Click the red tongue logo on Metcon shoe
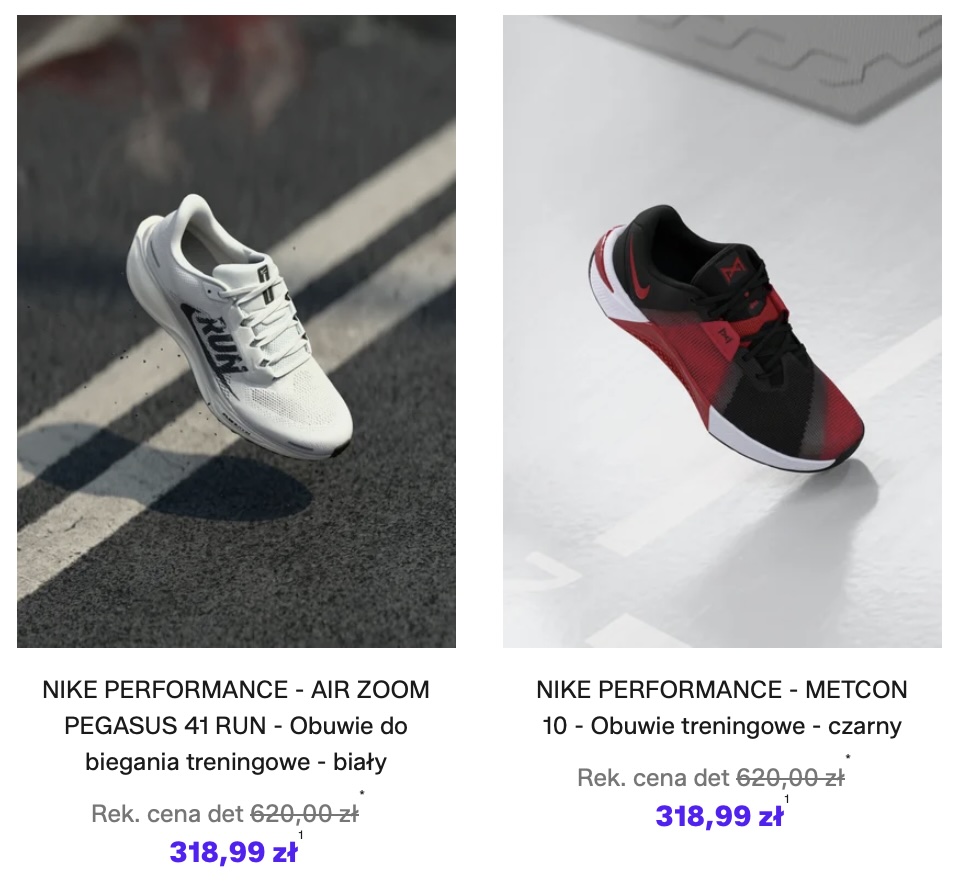 click(729, 271)
